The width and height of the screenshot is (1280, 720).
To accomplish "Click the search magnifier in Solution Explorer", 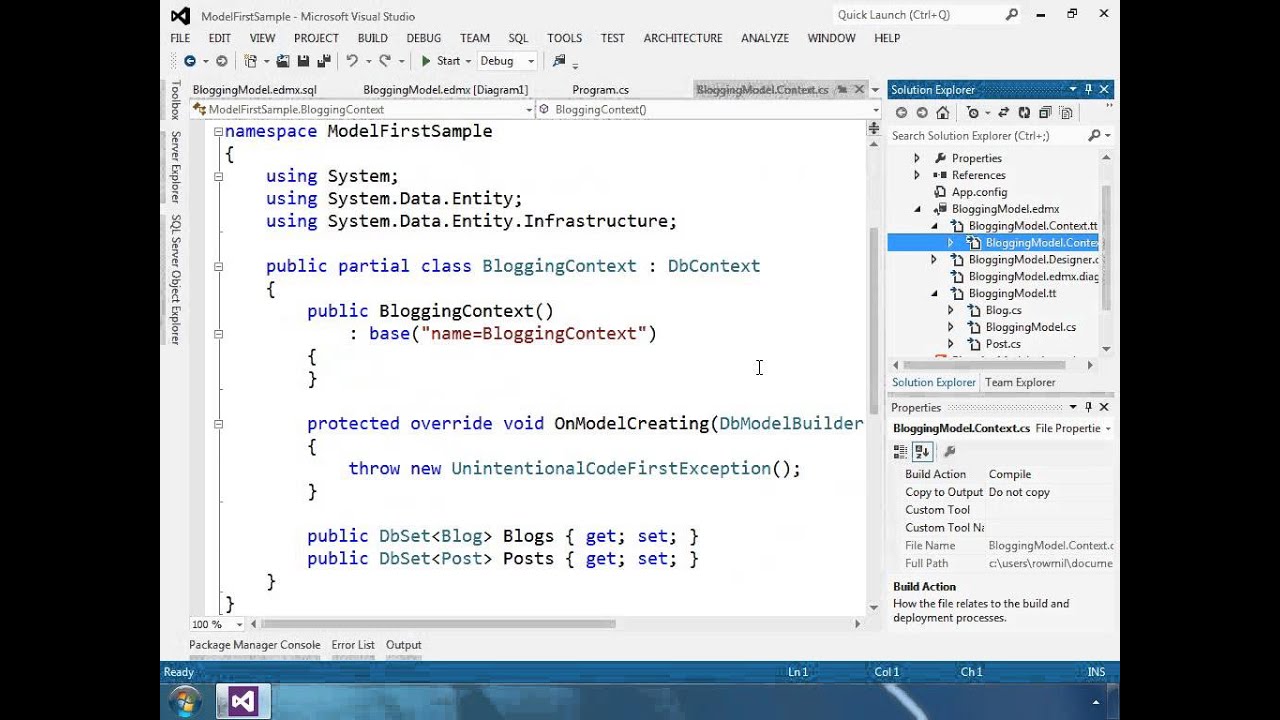I will 1094,135.
